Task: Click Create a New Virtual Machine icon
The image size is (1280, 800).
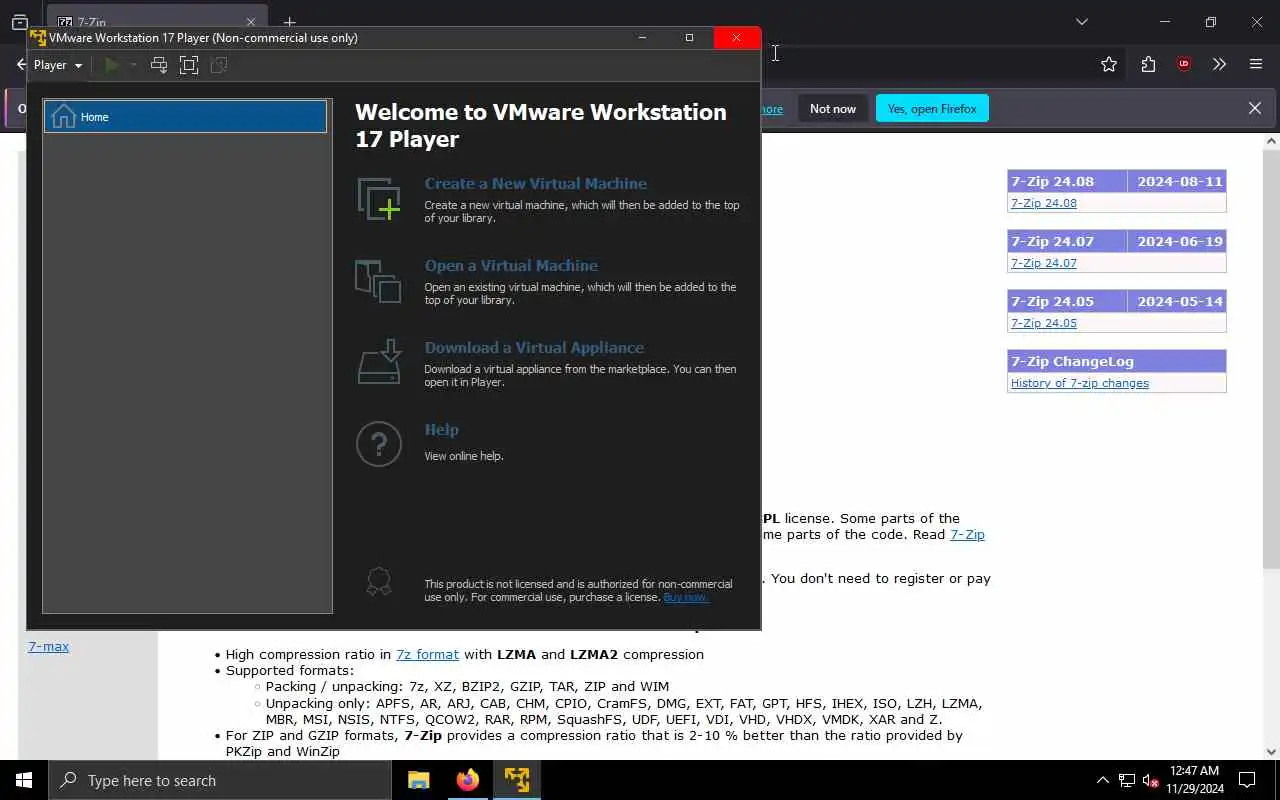Action: tap(379, 199)
